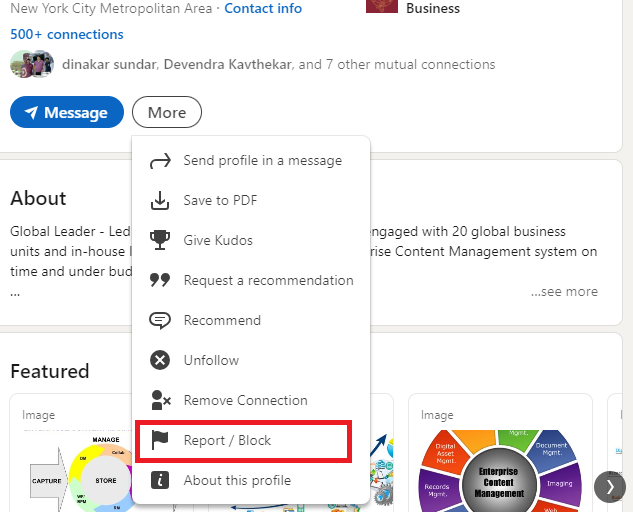Choose Unfollow from the More menu
The width and height of the screenshot is (633, 512).
click(x=251, y=360)
